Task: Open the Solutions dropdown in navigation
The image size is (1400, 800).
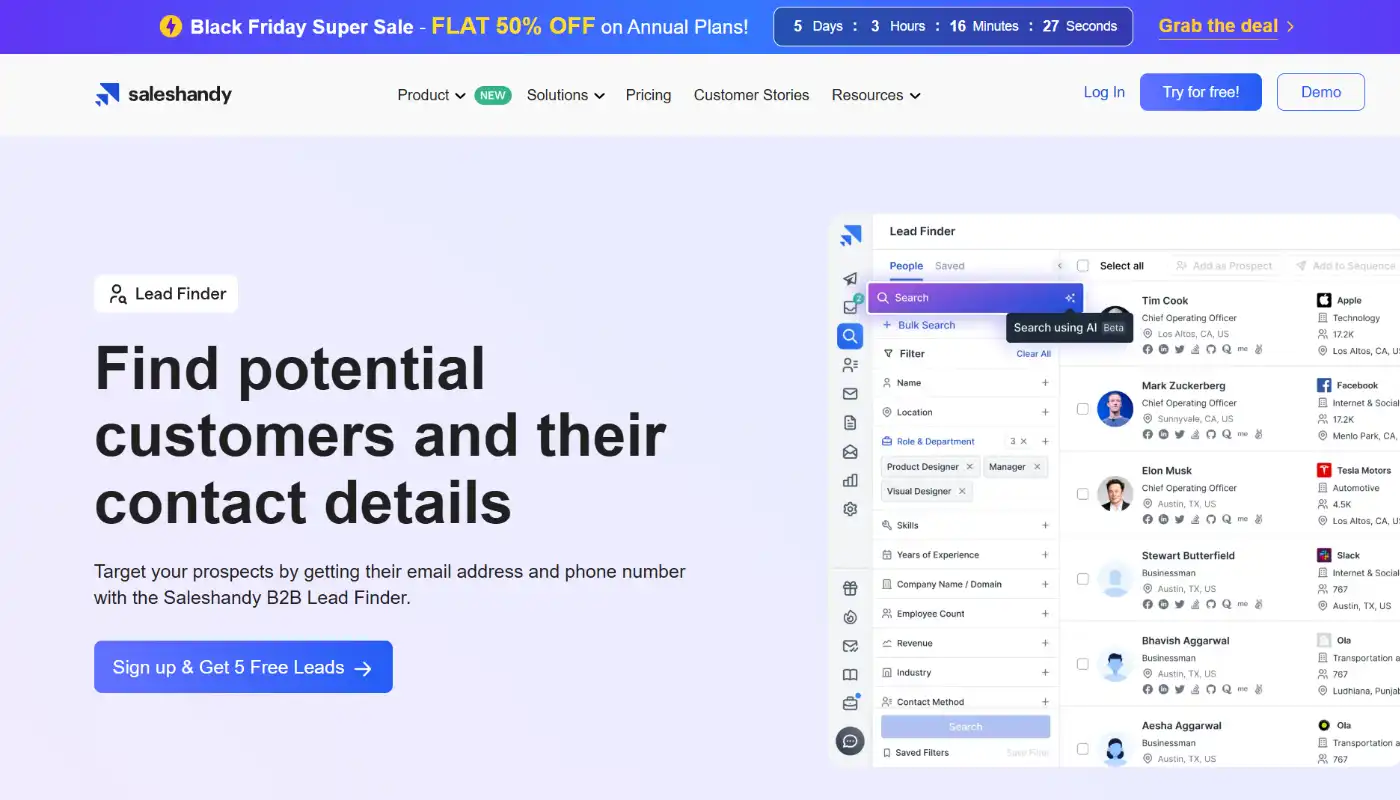Action: 565,95
